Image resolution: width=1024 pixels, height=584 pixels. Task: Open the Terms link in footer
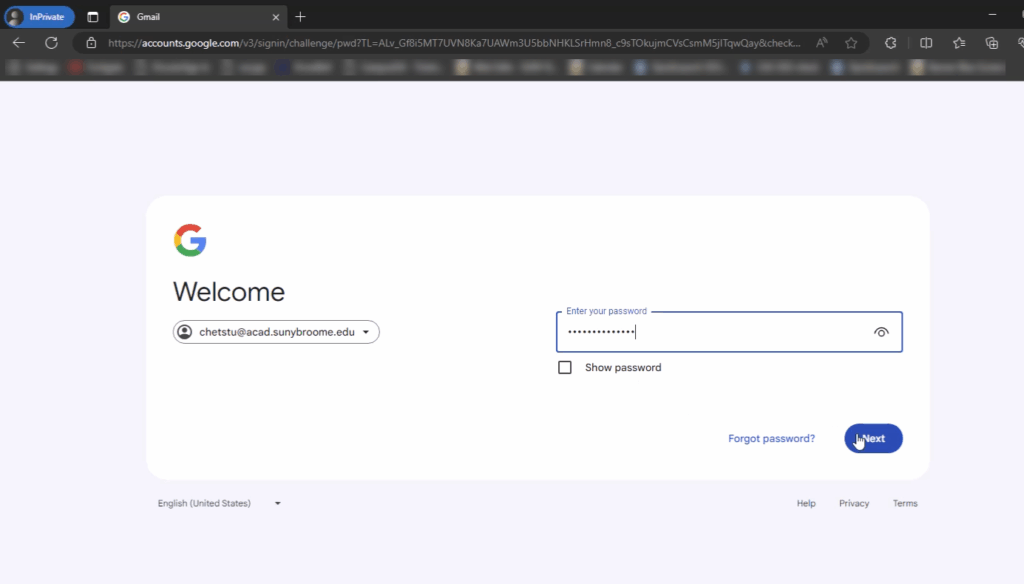pos(905,504)
